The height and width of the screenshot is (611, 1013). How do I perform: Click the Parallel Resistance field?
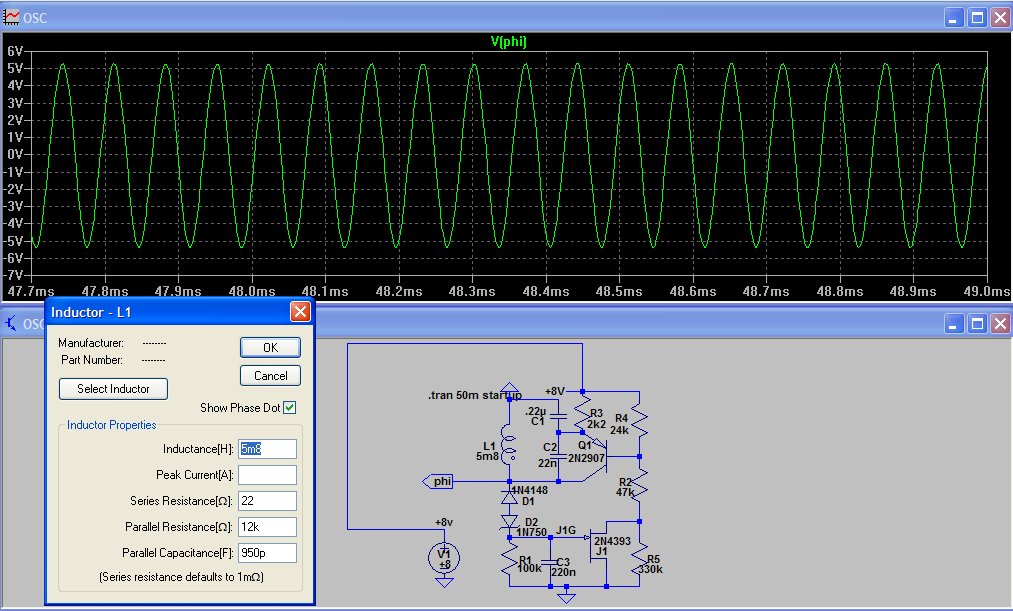267,527
